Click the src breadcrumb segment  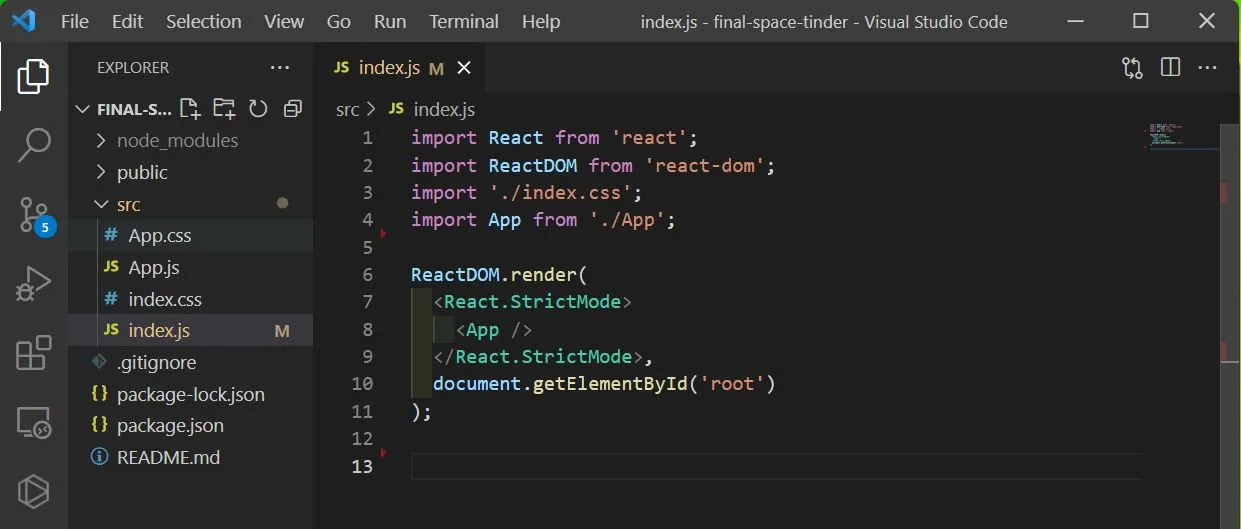pyautogui.click(x=347, y=109)
